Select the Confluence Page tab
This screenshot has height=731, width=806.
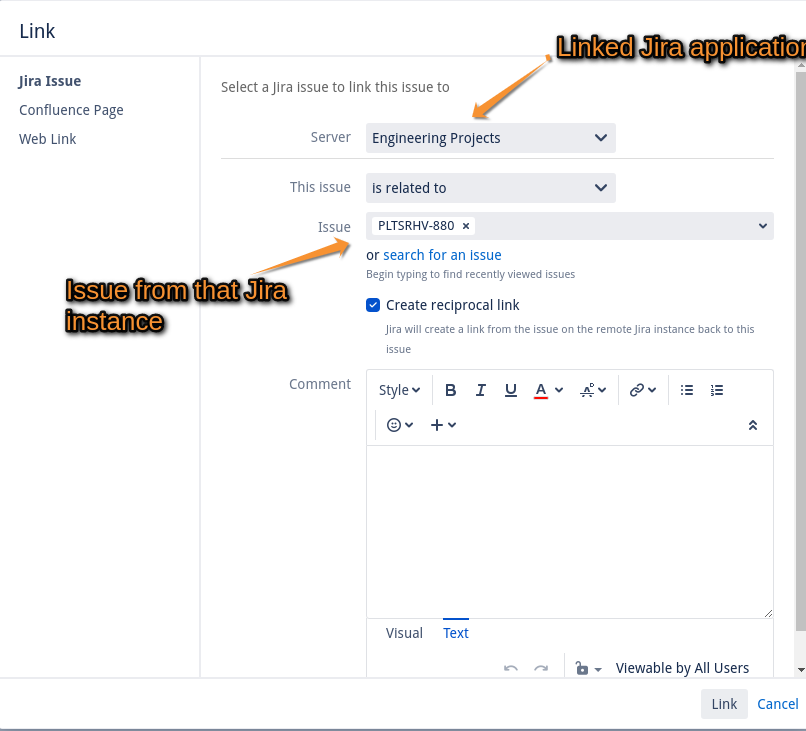click(x=71, y=110)
